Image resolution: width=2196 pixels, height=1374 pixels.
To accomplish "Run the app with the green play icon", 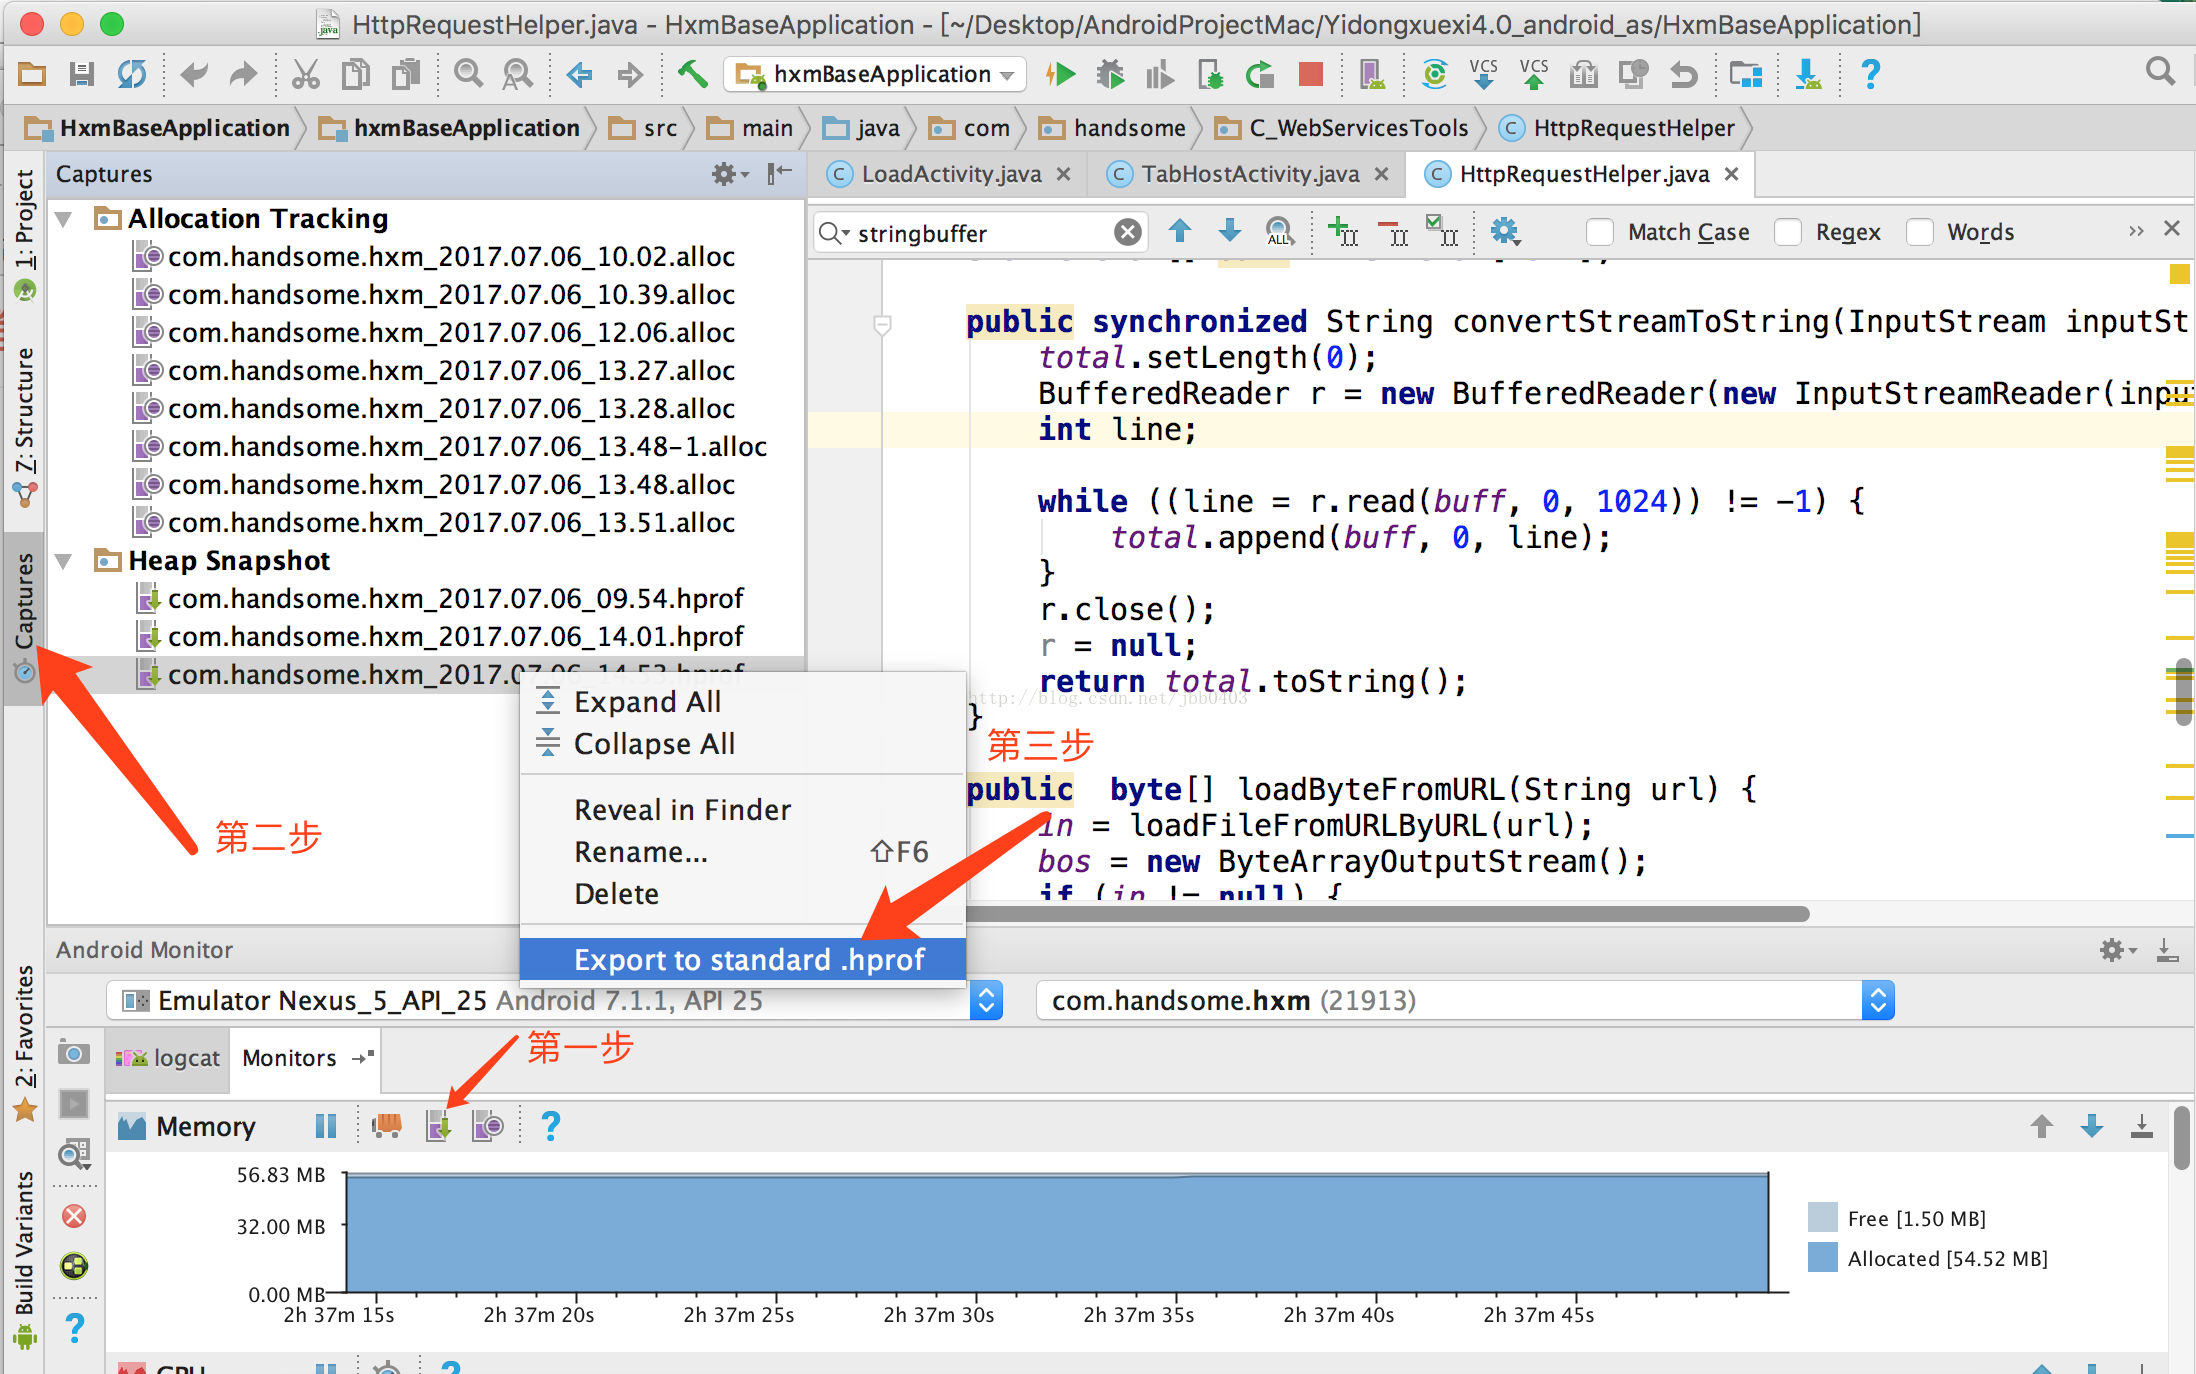I will coord(1060,74).
